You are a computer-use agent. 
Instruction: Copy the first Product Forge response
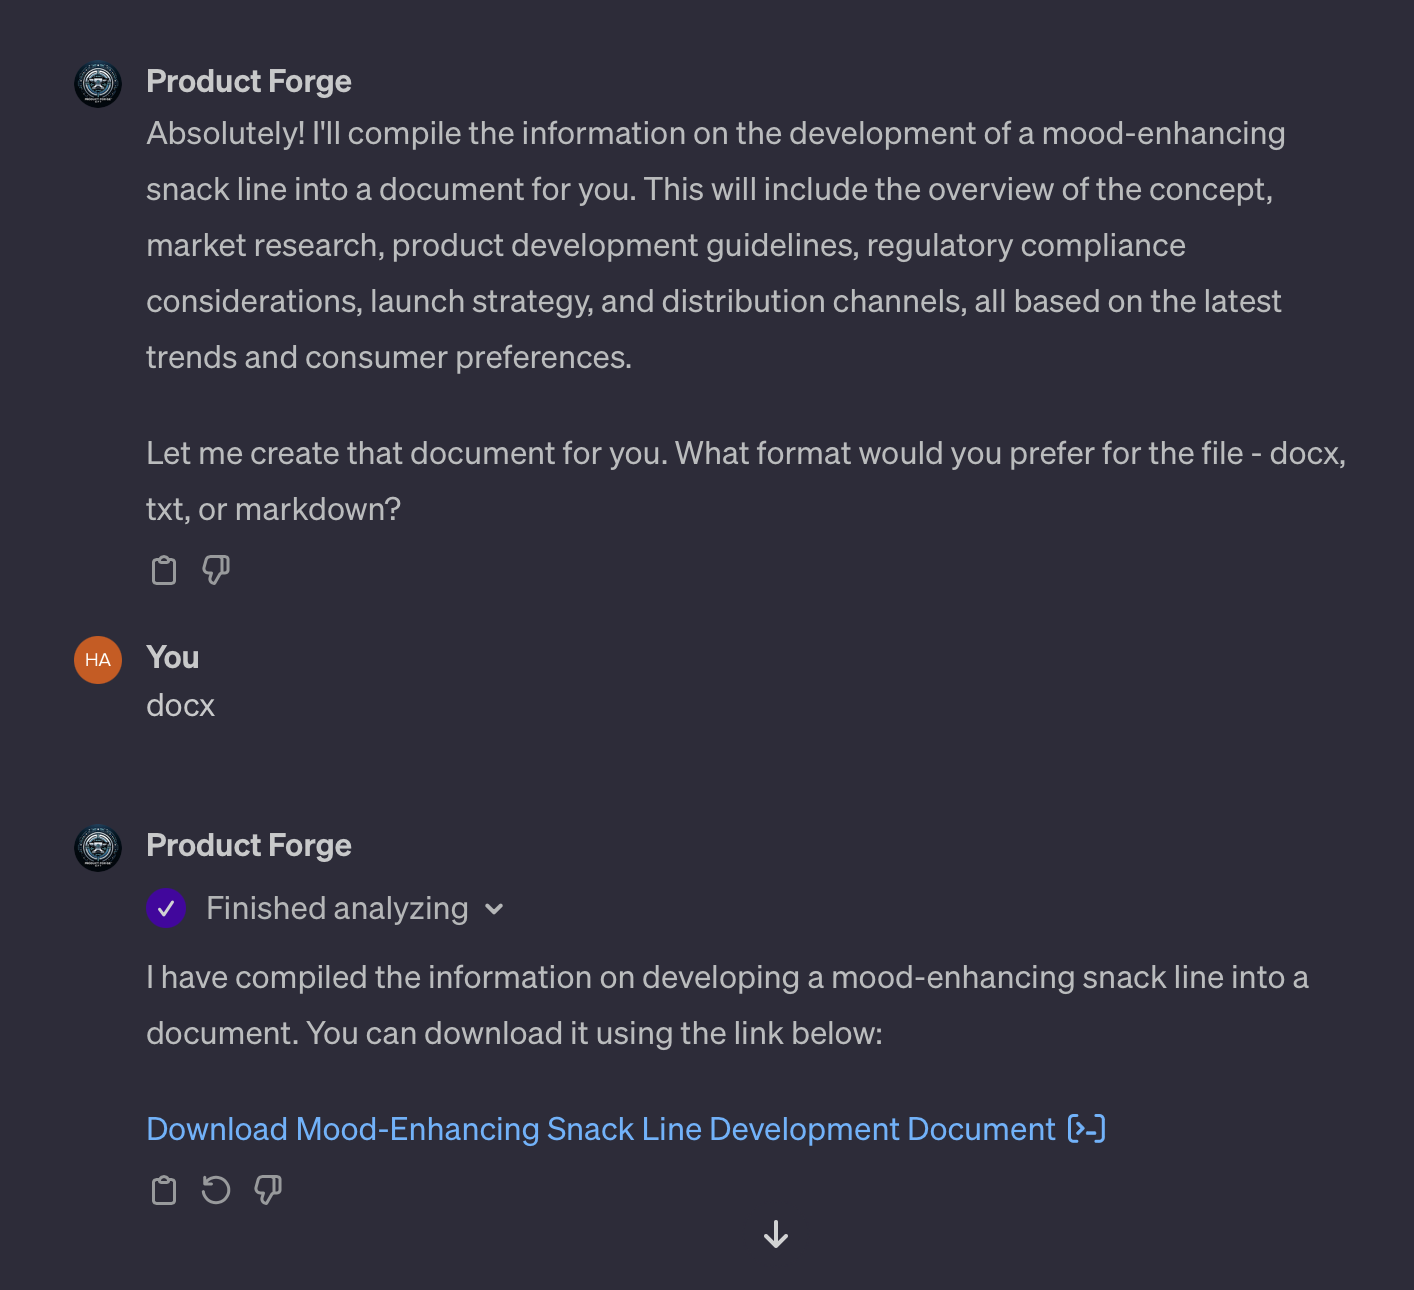coord(164,570)
